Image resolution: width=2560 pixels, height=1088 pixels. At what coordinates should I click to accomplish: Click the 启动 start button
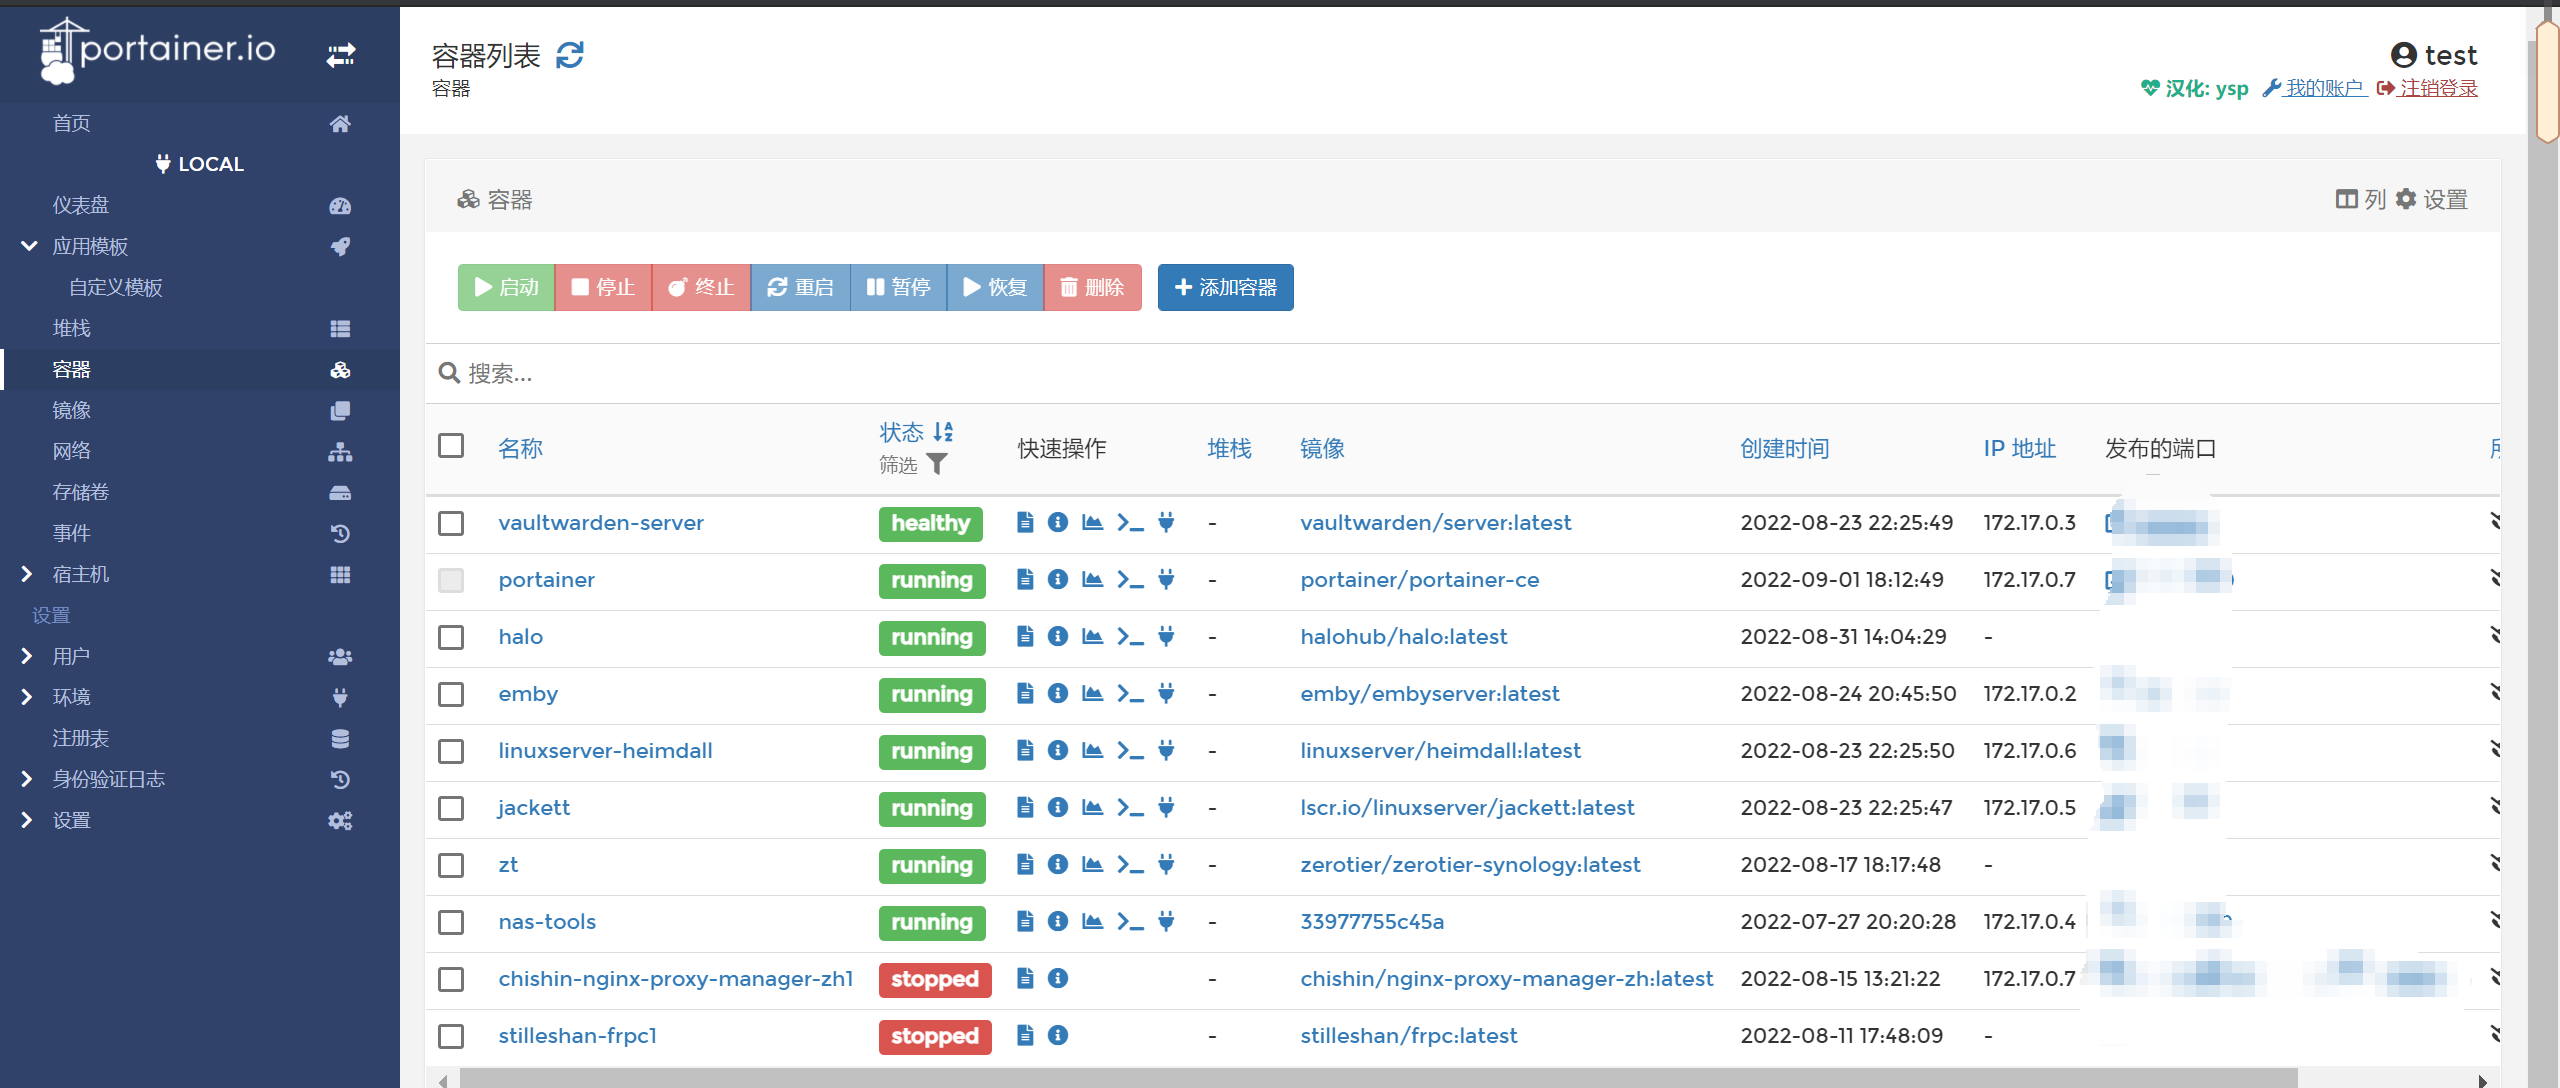coord(506,287)
